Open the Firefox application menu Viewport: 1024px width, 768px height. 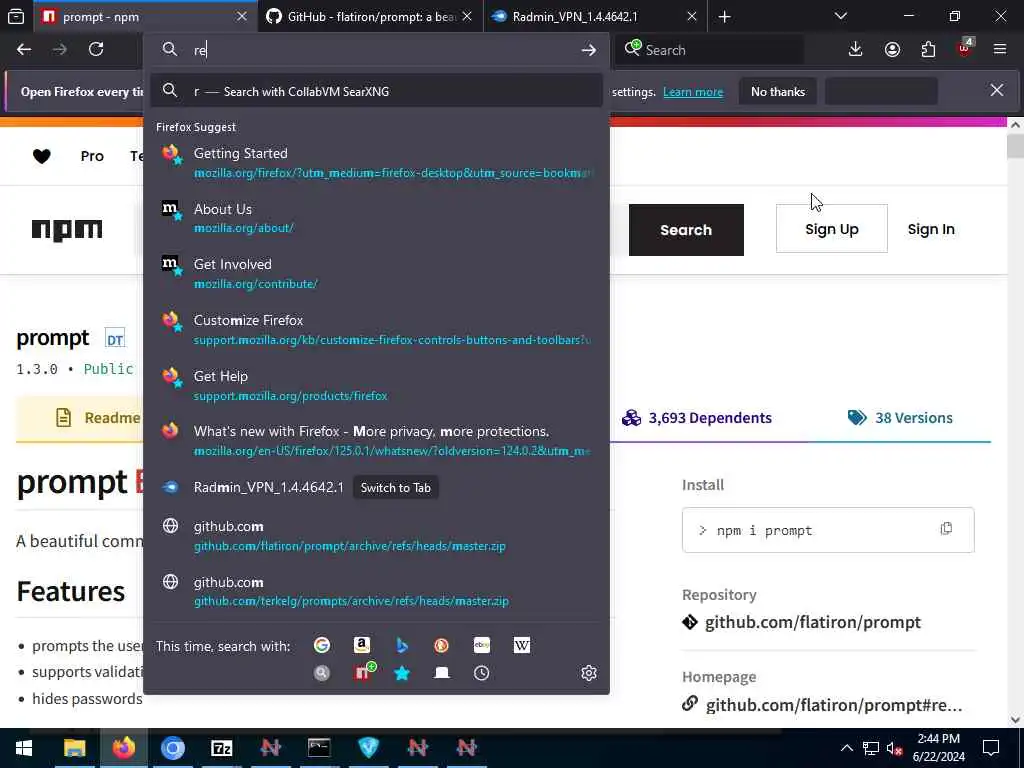(1000, 50)
